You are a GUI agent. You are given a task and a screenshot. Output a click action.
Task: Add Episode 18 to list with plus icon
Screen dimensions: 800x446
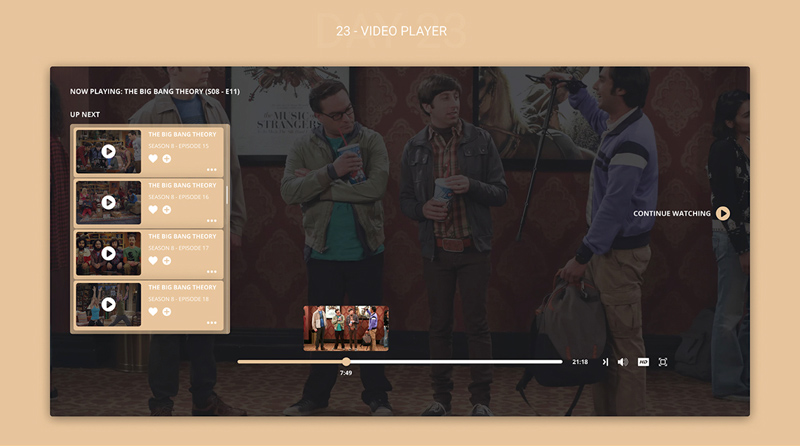tap(167, 312)
